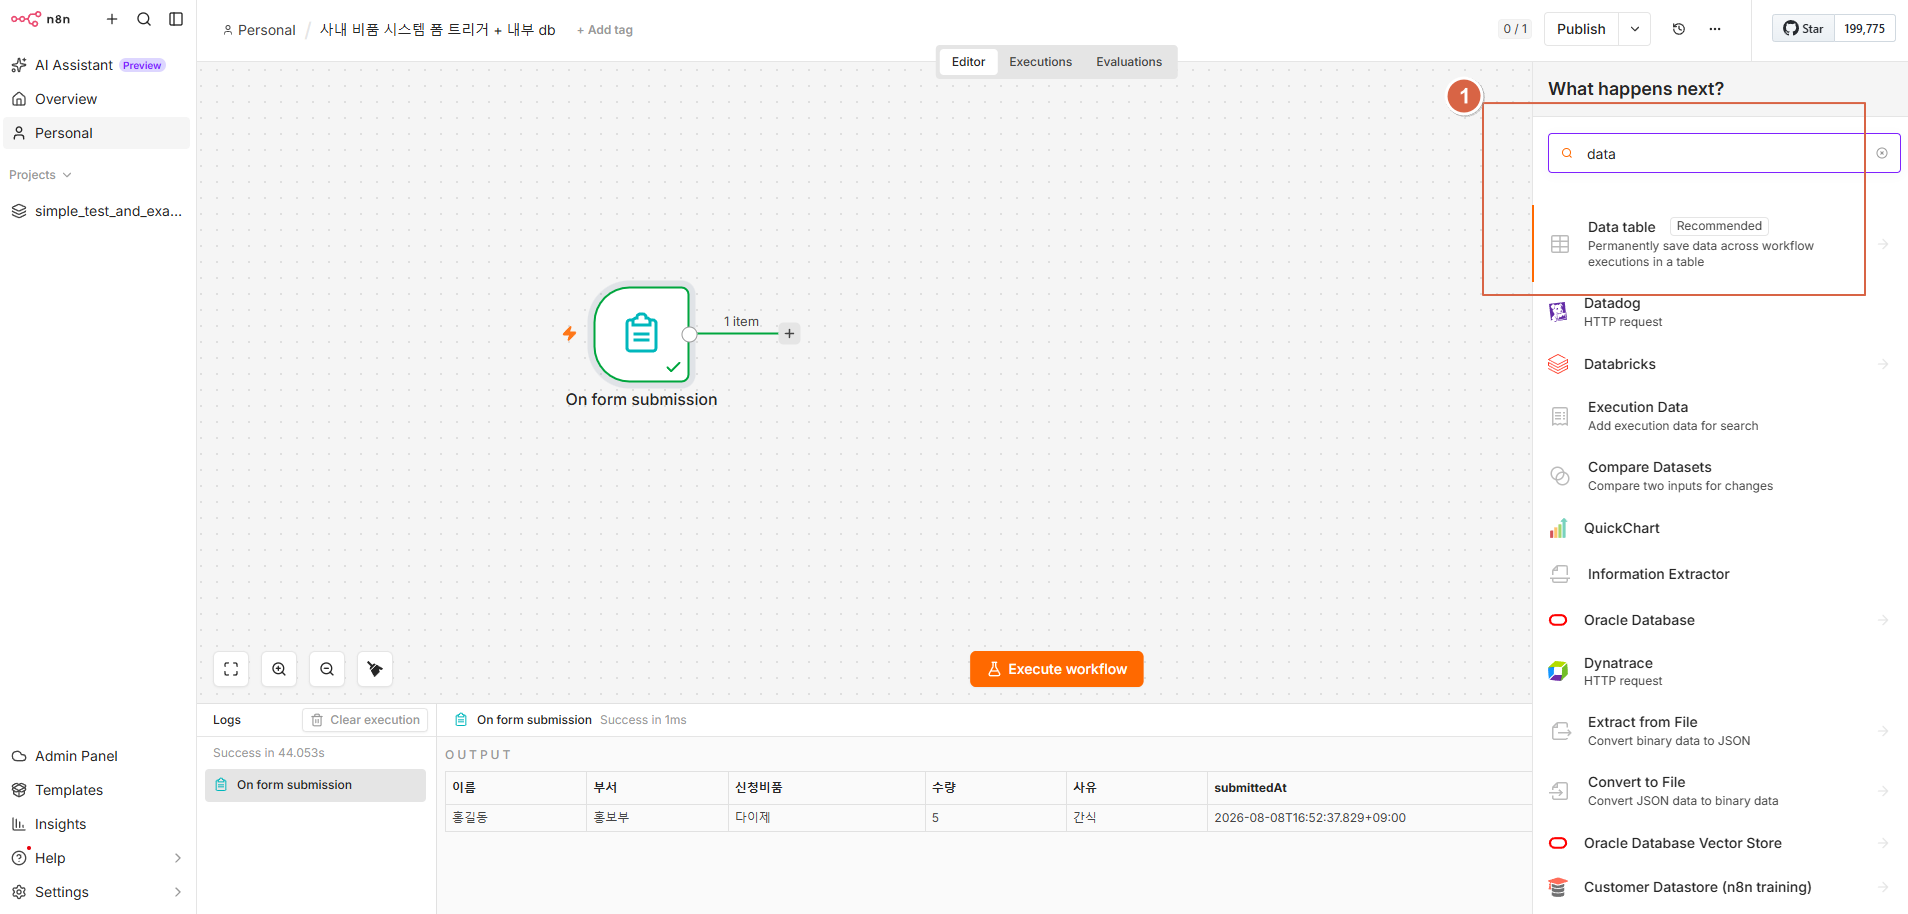
Task: Open the three-dot workflow menu
Action: click(x=1715, y=29)
